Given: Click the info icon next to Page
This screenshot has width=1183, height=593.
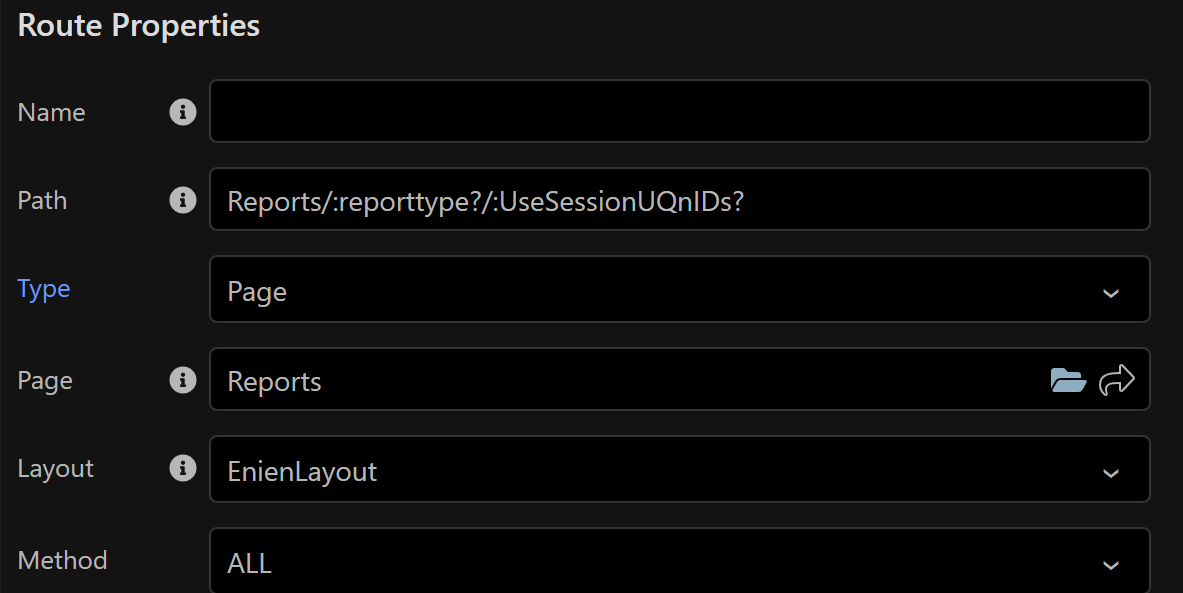Looking at the screenshot, I should pyautogui.click(x=182, y=380).
